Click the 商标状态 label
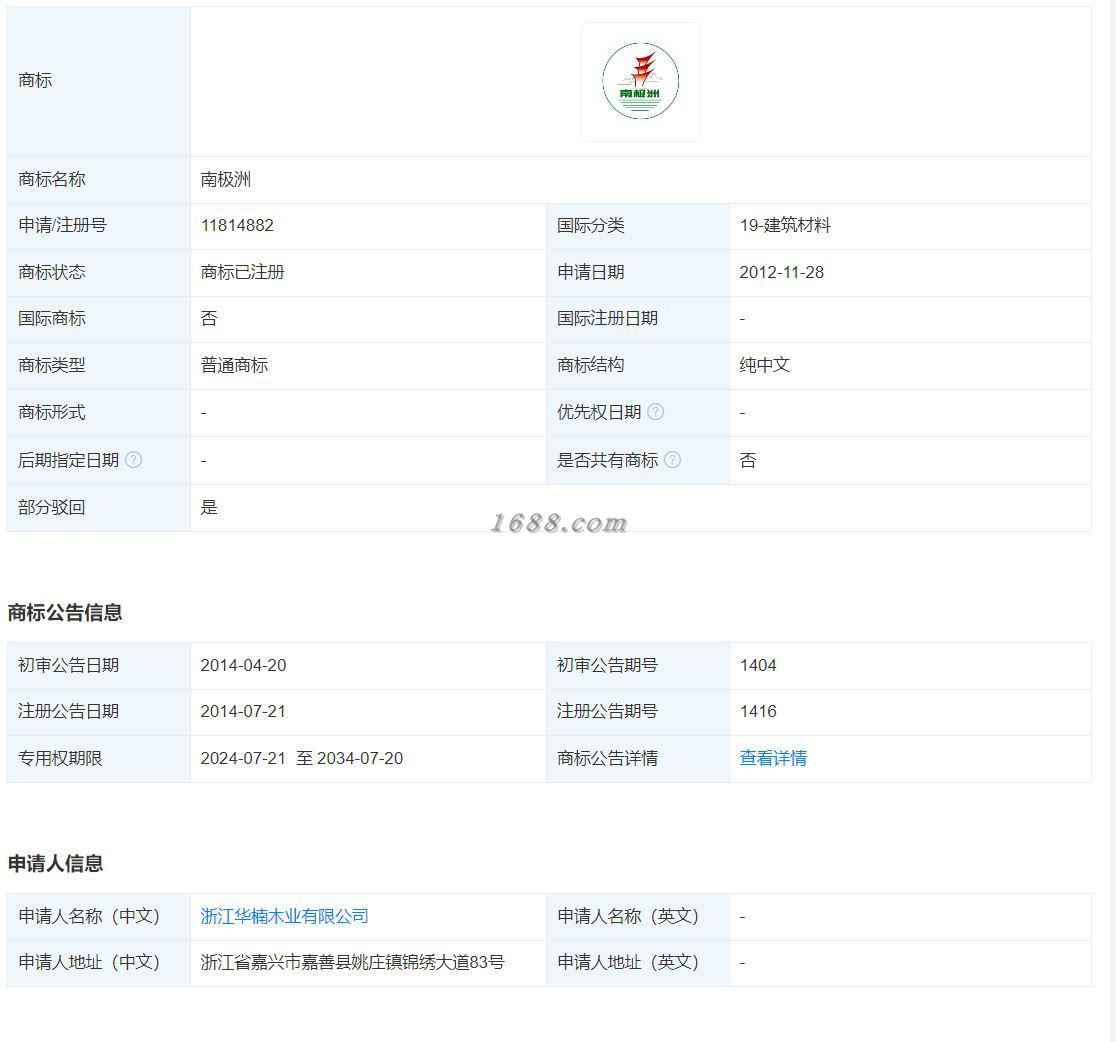 tap(52, 272)
